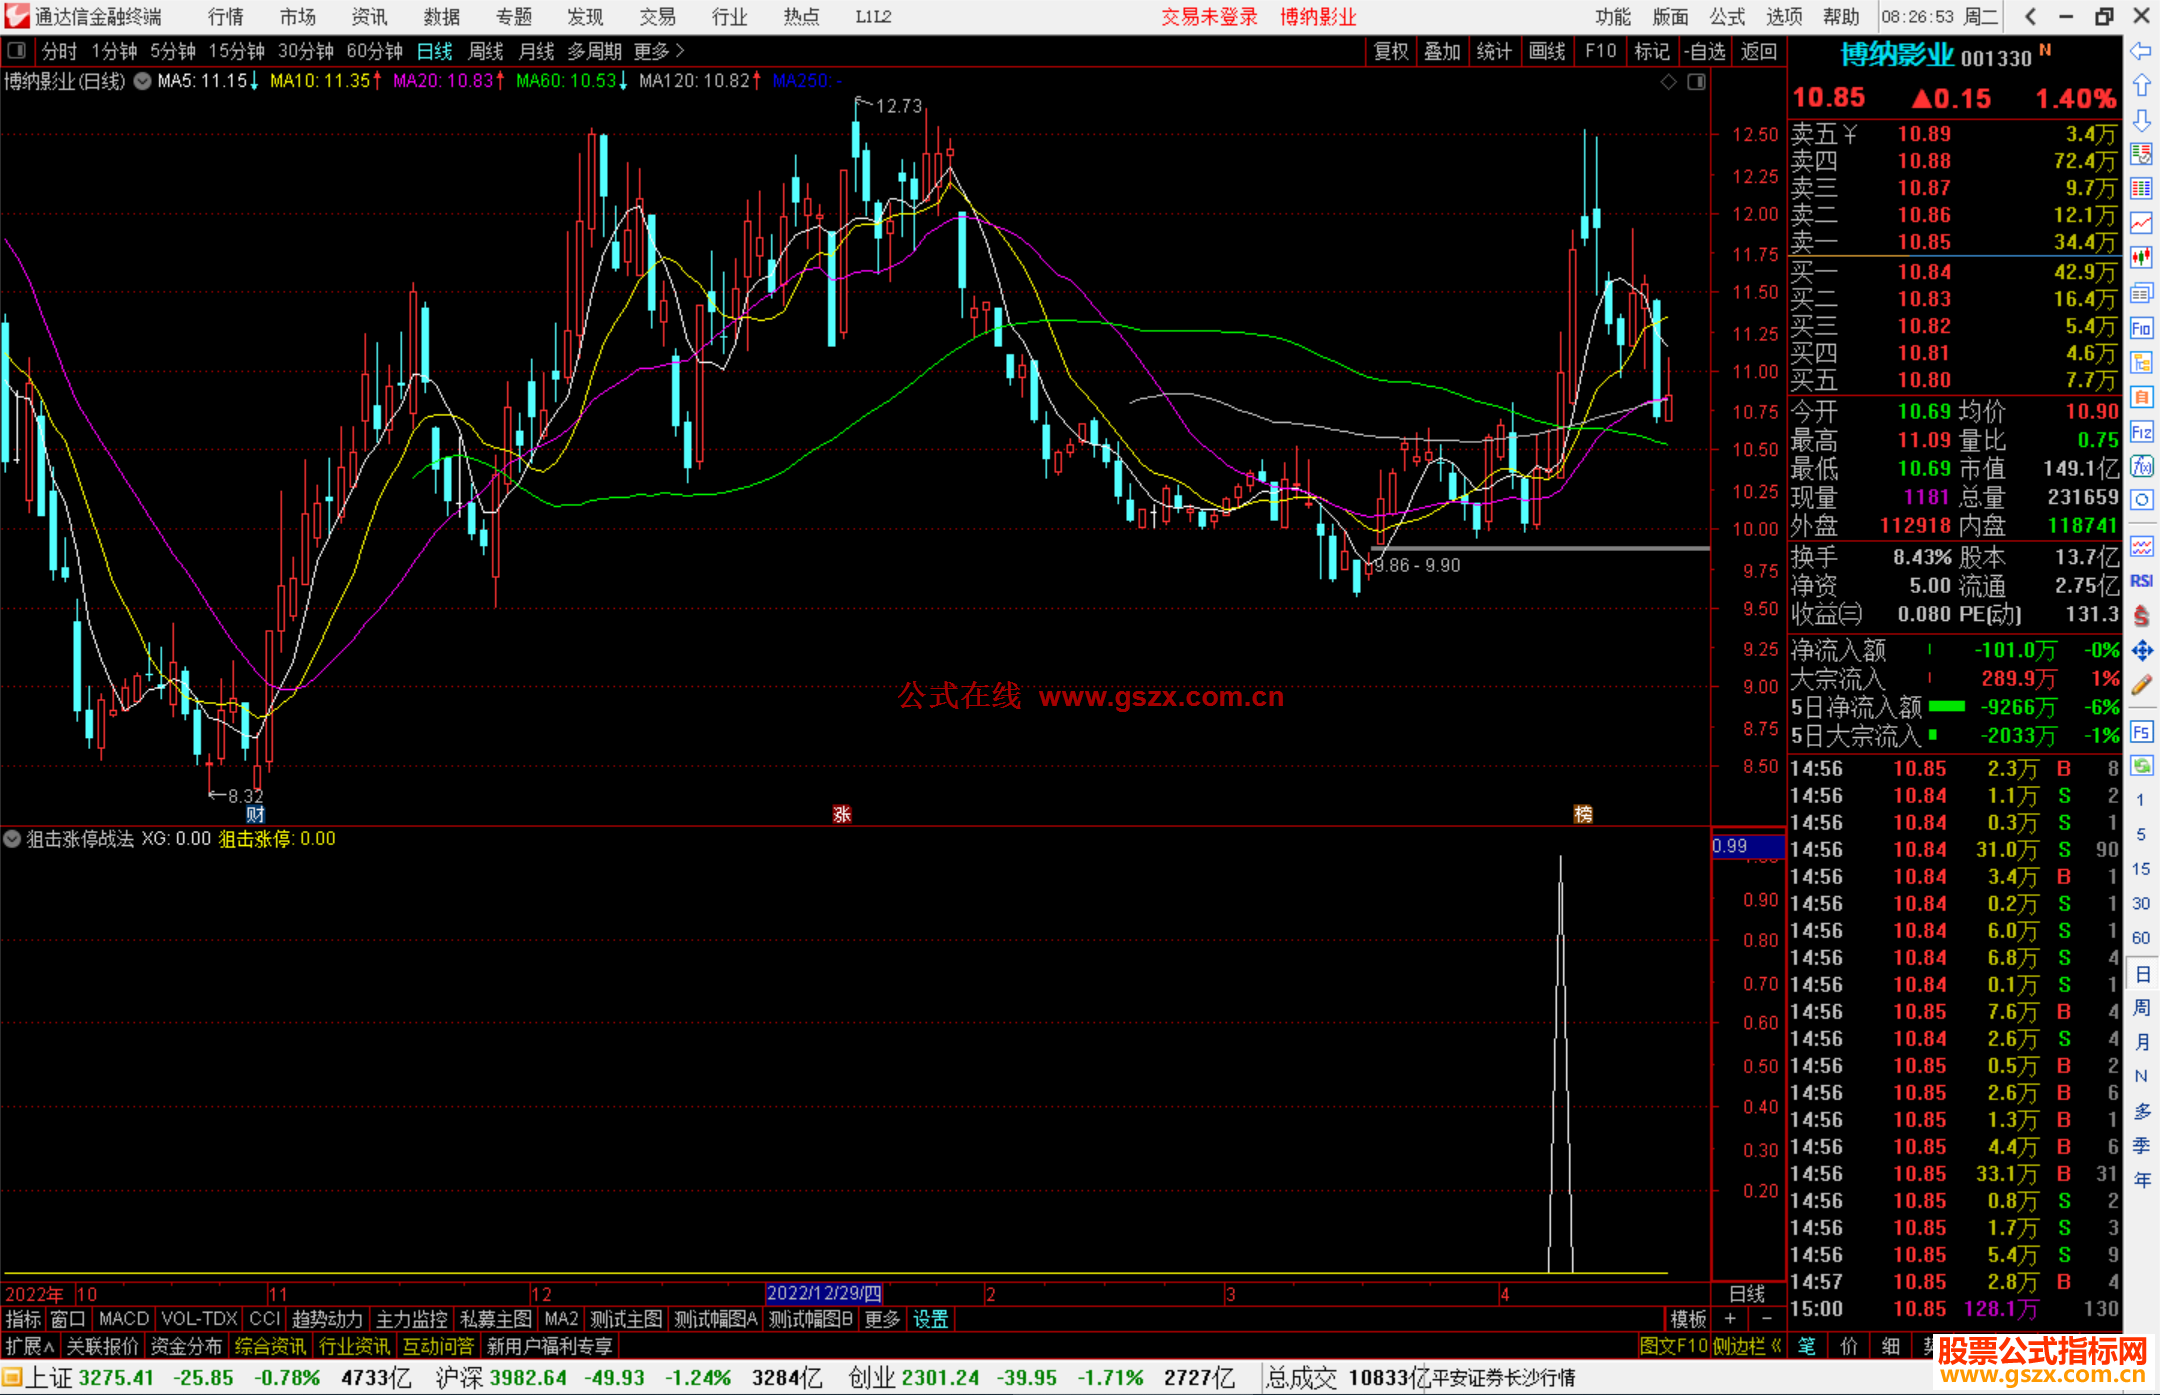Click the back arrow icon in right sidebar

[2141, 51]
